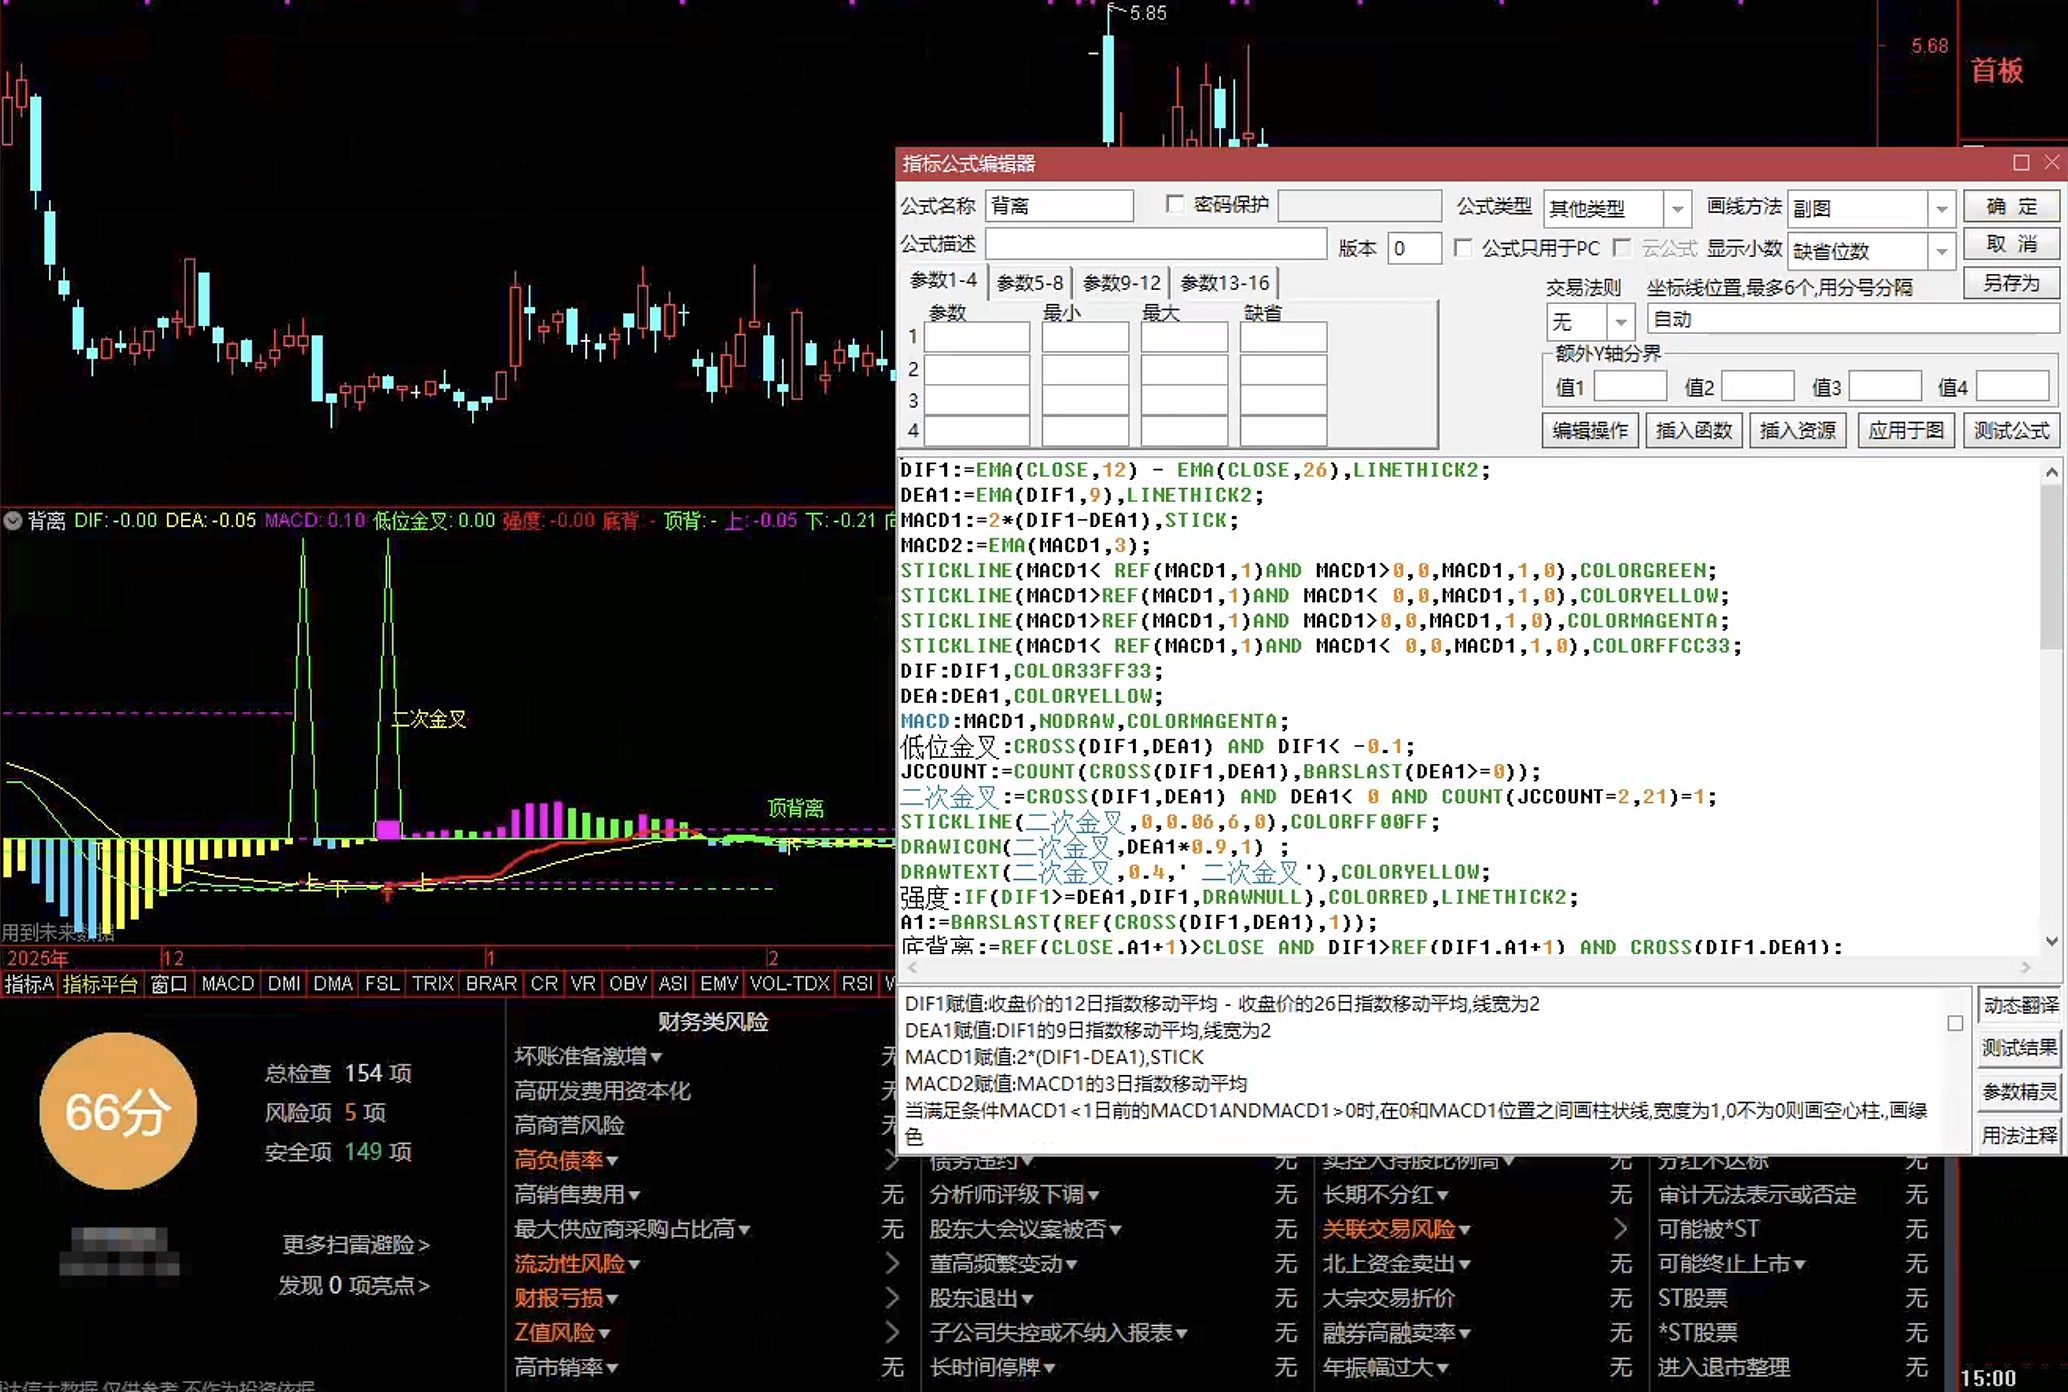
Task: Enable the 公式只用于PC checkbox
Action: [1463, 247]
